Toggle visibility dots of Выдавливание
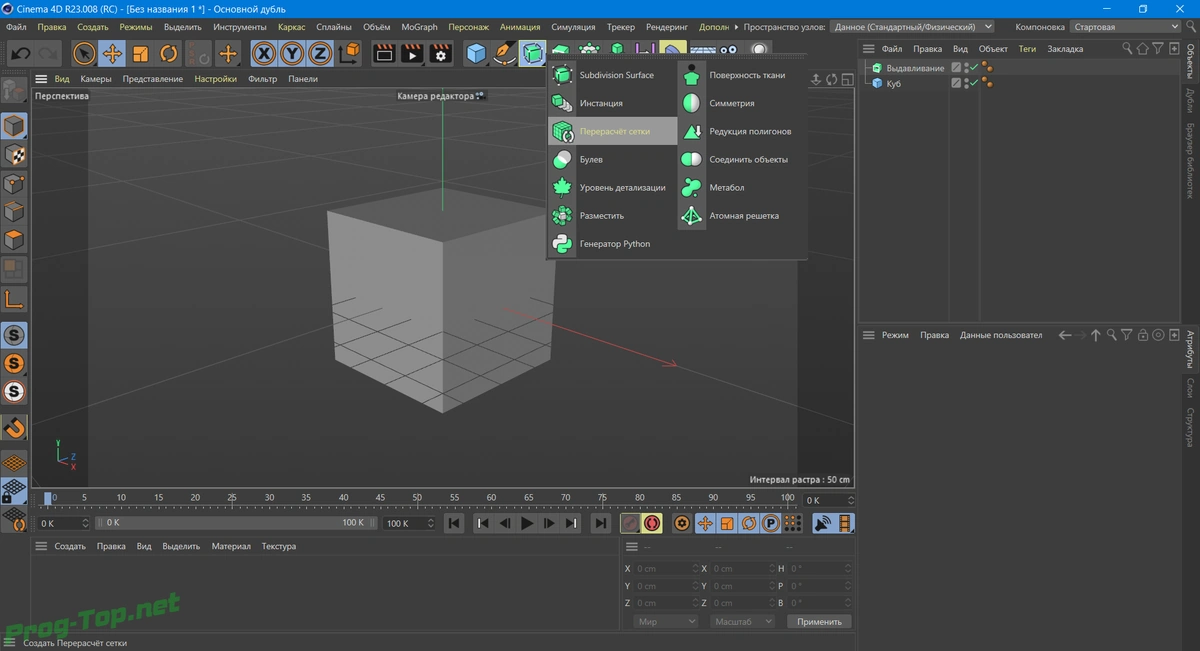1200x651 pixels. pyautogui.click(x=966, y=68)
